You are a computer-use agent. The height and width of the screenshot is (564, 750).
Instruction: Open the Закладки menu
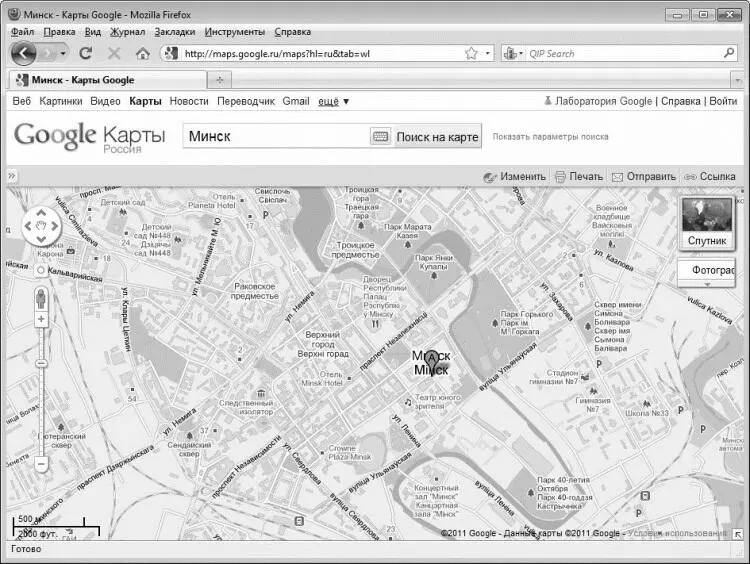click(175, 32)
